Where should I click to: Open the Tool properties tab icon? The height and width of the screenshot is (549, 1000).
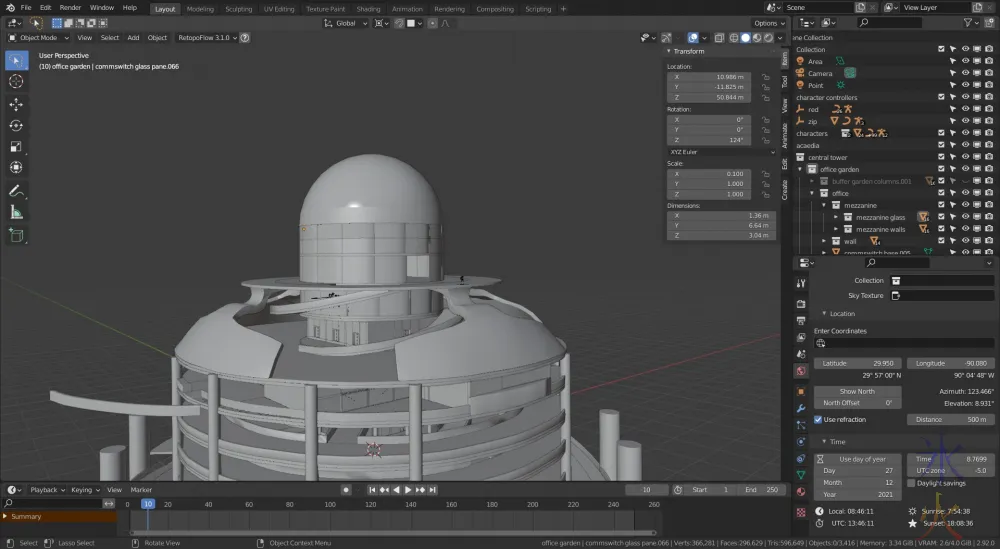[x=801, y=283]
